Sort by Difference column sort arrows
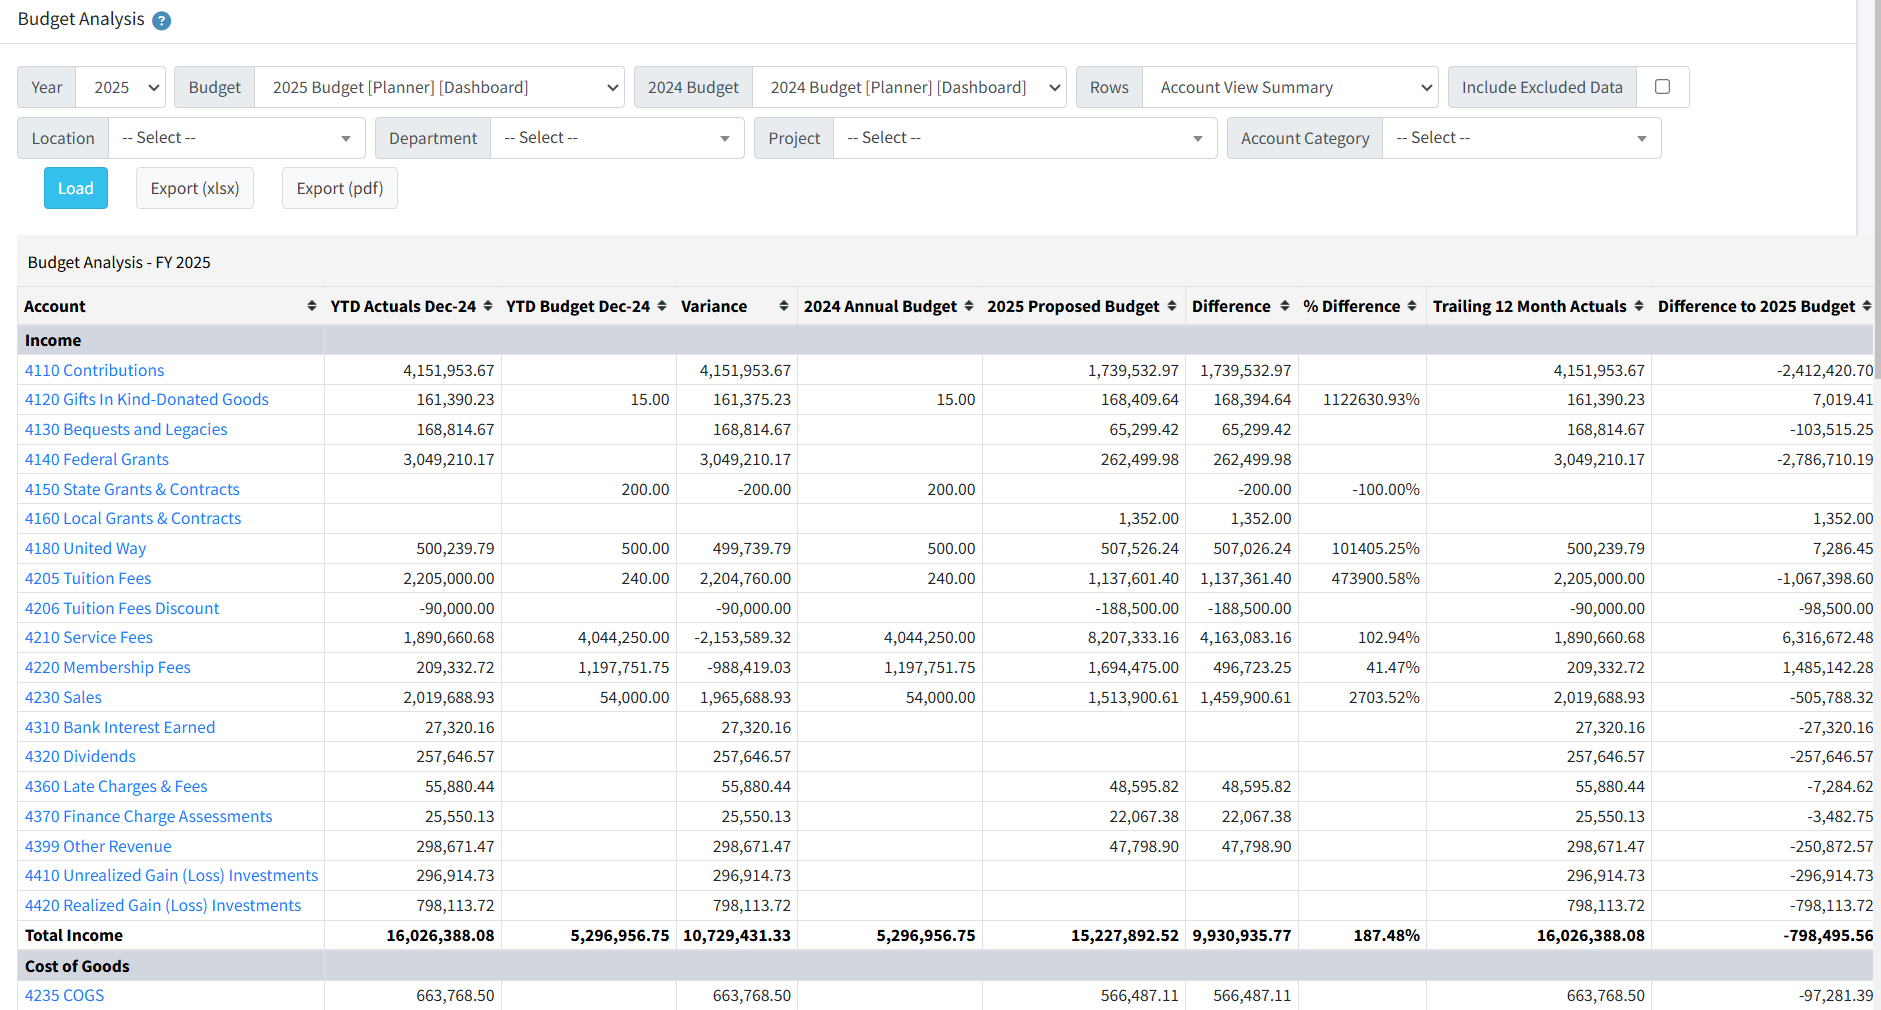 [x=1285, y=306]
